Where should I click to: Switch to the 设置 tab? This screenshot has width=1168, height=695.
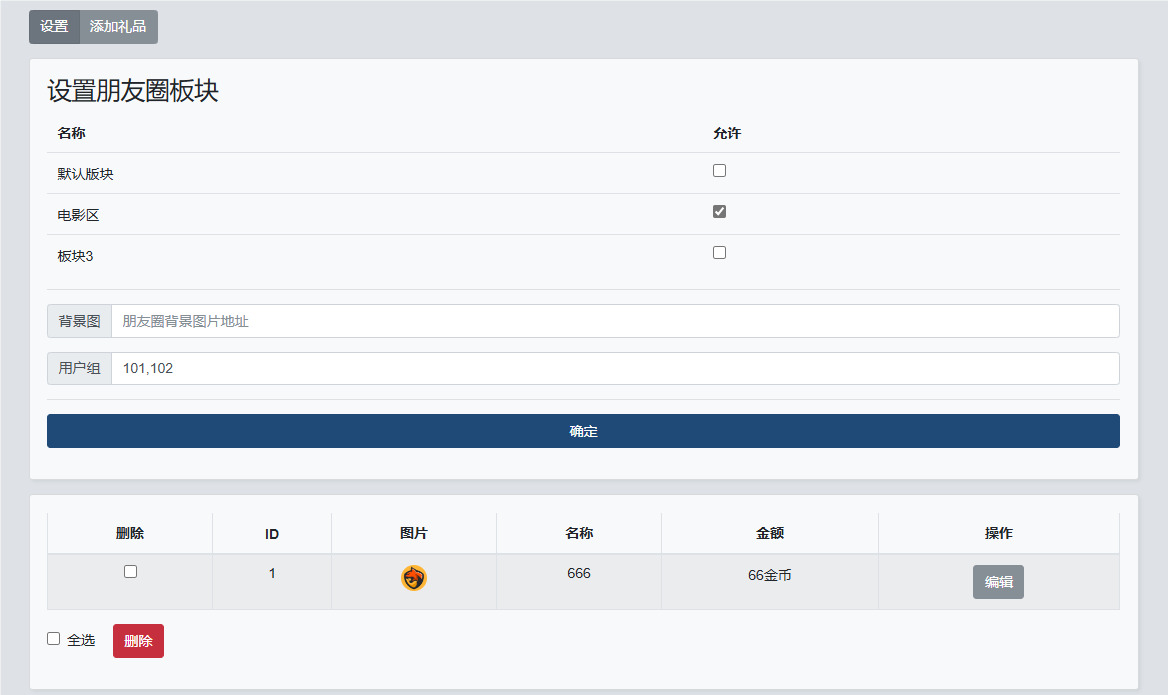(x=54, y=27)
